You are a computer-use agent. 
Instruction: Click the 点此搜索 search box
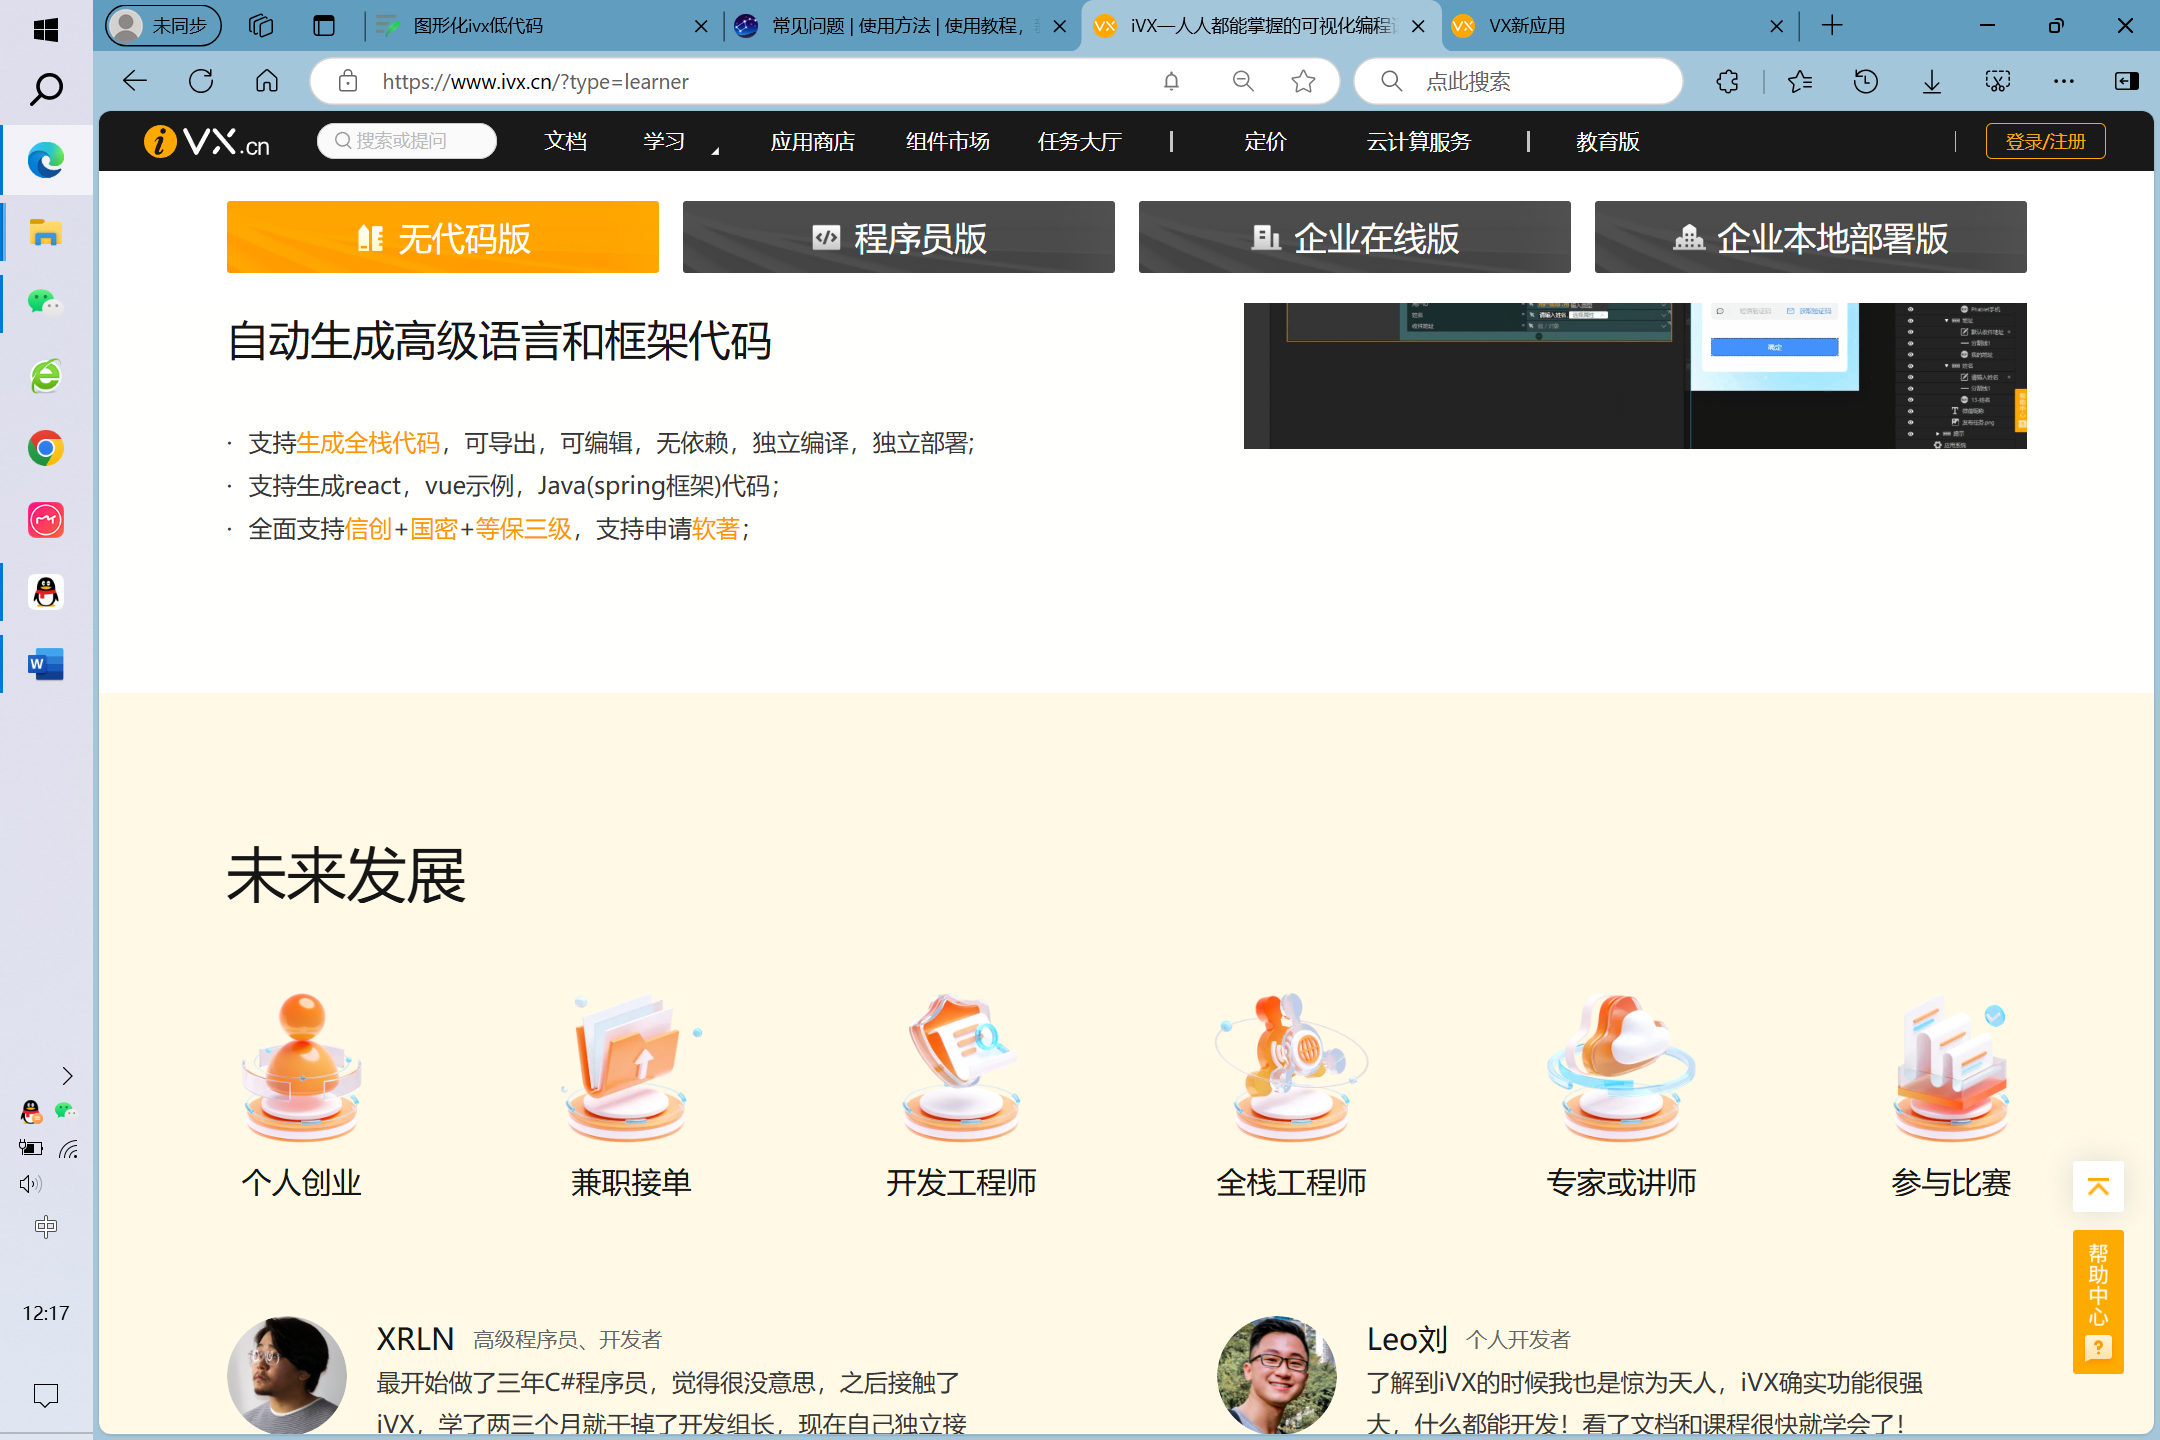point(1518,81)
